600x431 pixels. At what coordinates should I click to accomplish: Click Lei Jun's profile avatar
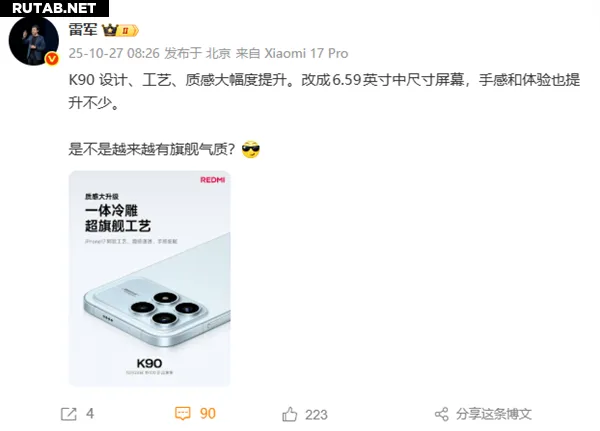click(x=34, y=41)
